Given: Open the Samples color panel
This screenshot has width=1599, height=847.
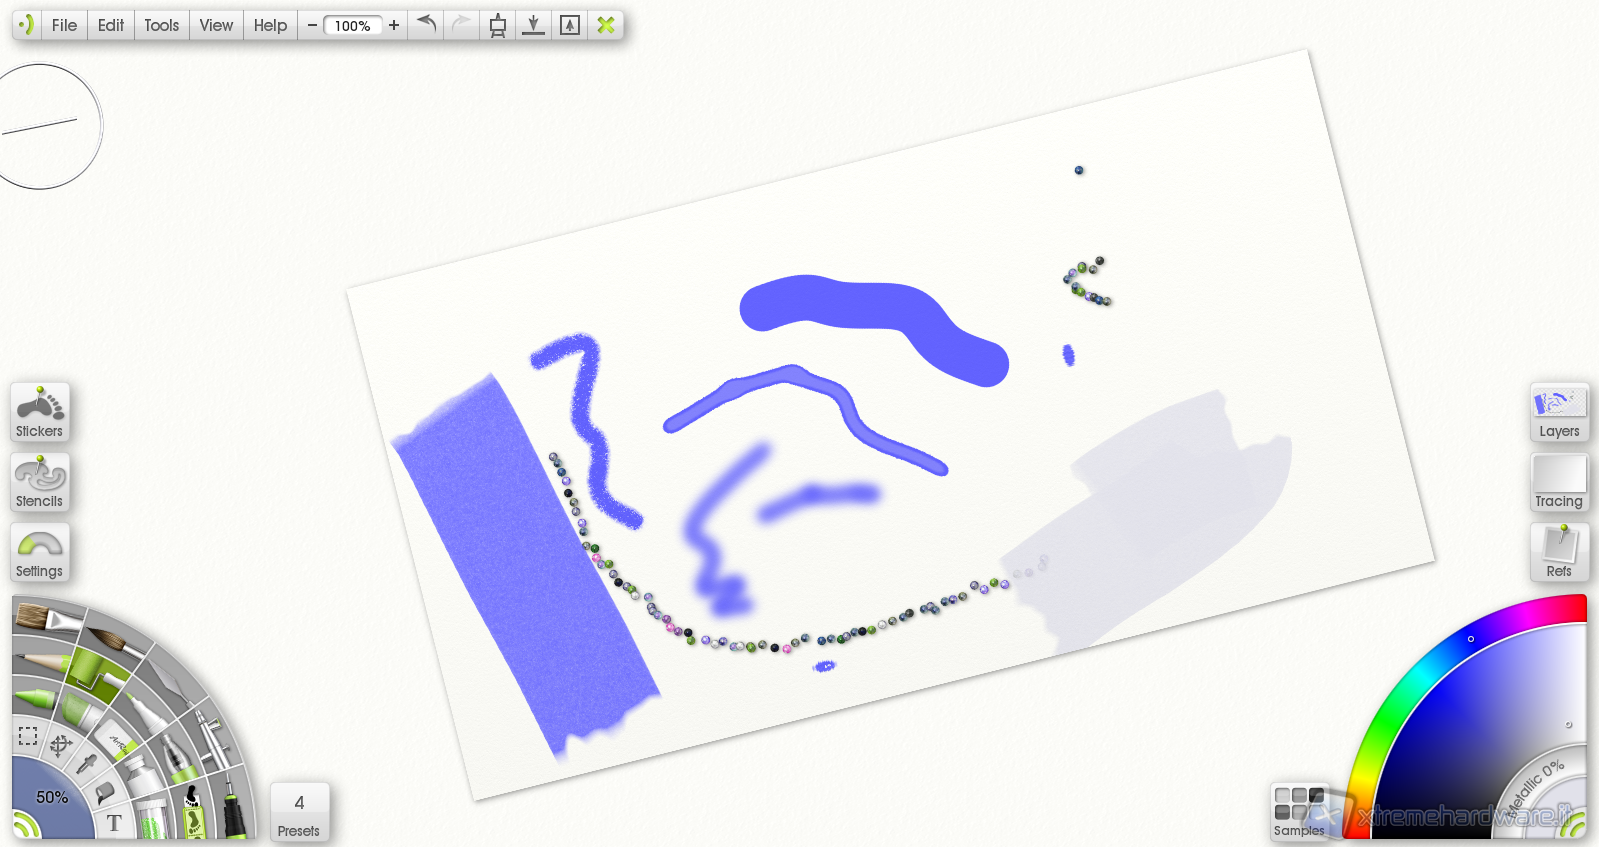Looking at the screenshot, I should point(1299,812).
